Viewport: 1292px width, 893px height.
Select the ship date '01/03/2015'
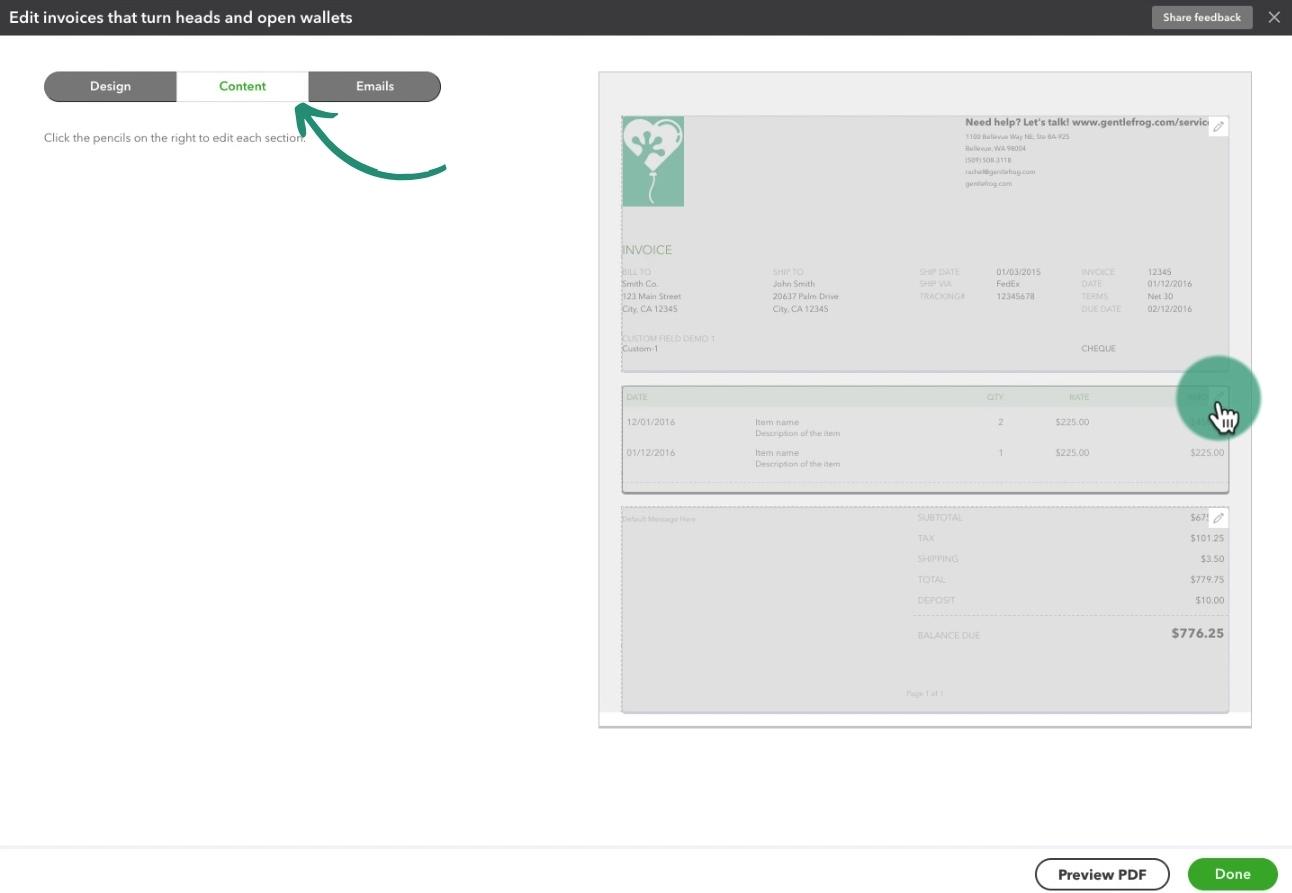coord(1018,272)
